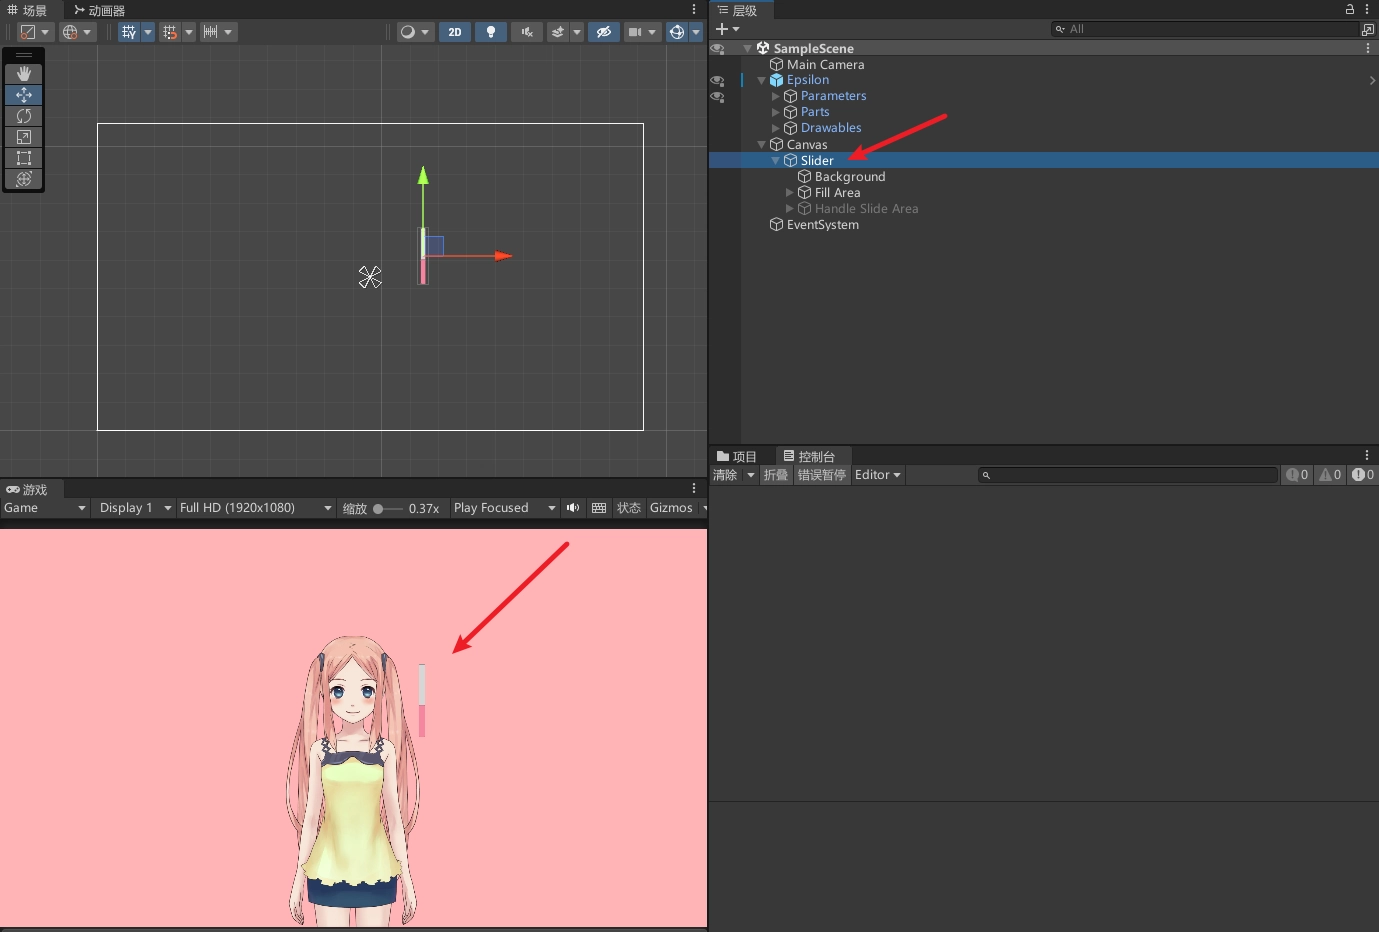Click the Hierarchy search scope icon
The width and height of the screenshot is (1379, 932).
1367,29
